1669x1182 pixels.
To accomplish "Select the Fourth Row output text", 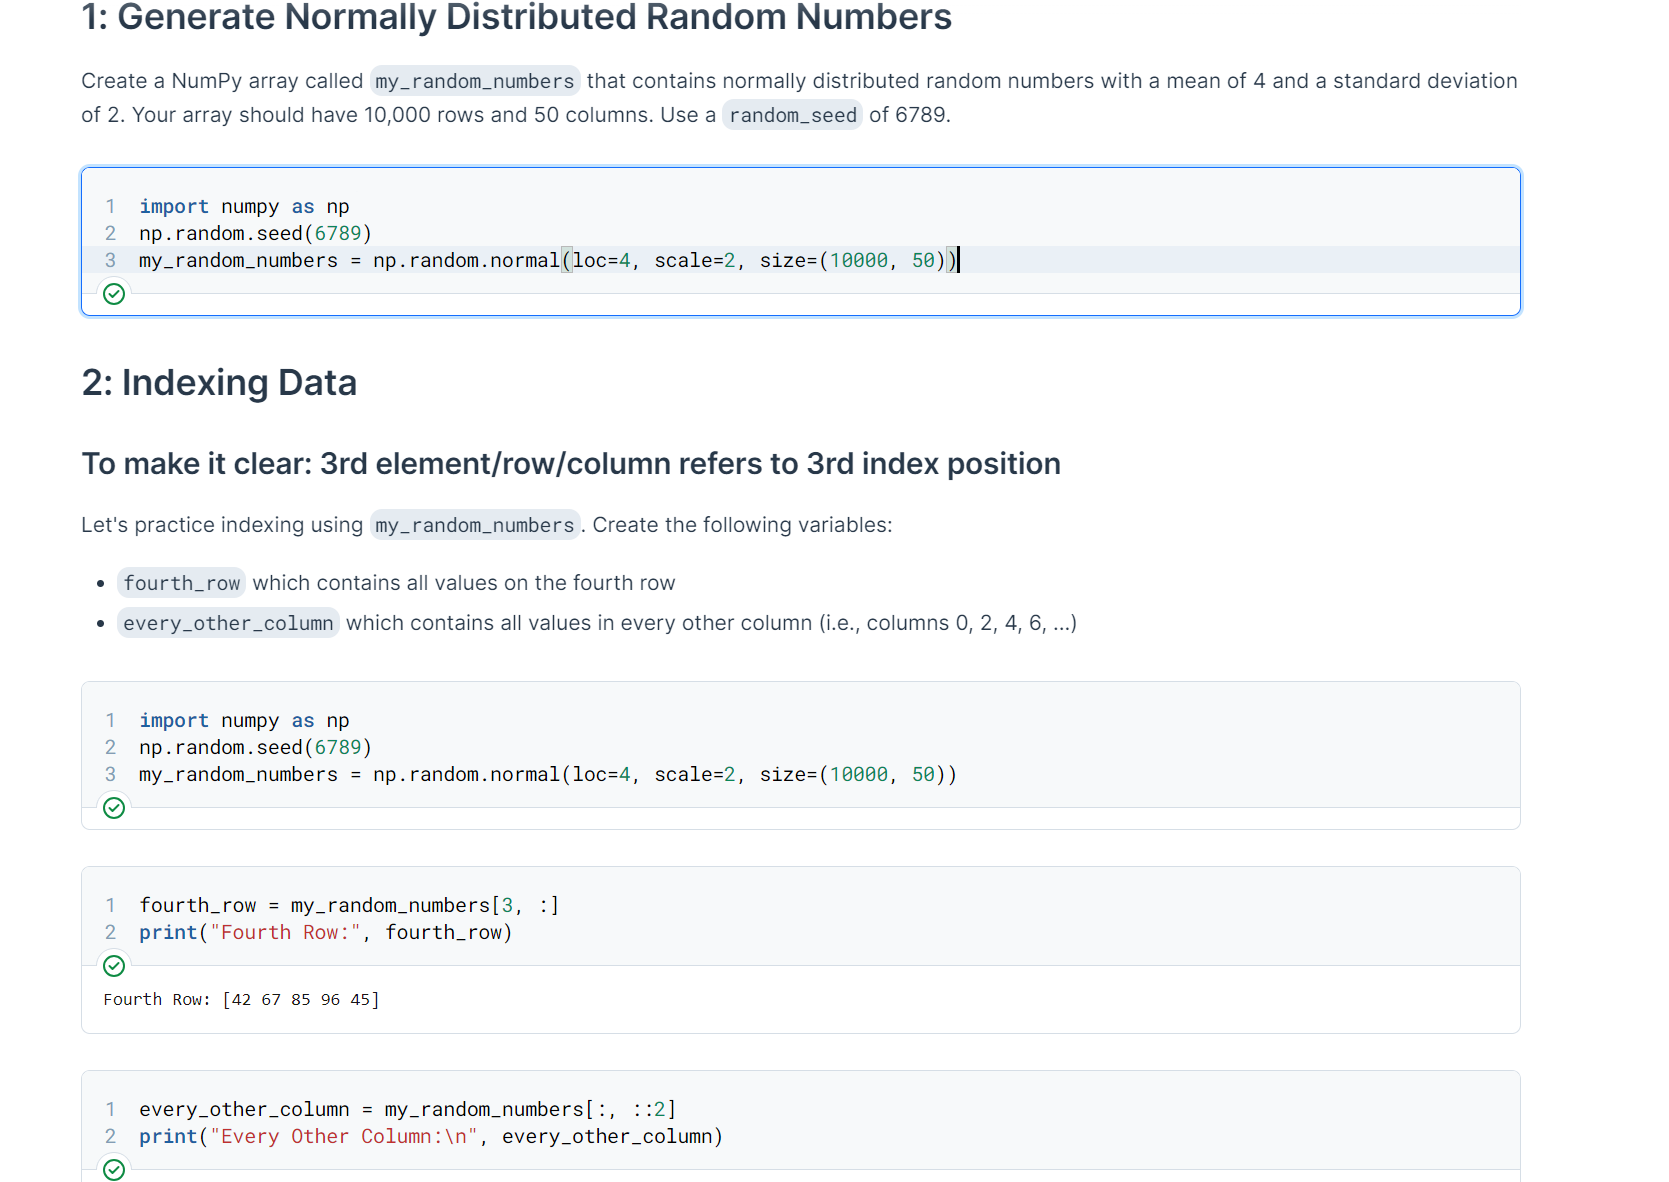I will [241, 999].
